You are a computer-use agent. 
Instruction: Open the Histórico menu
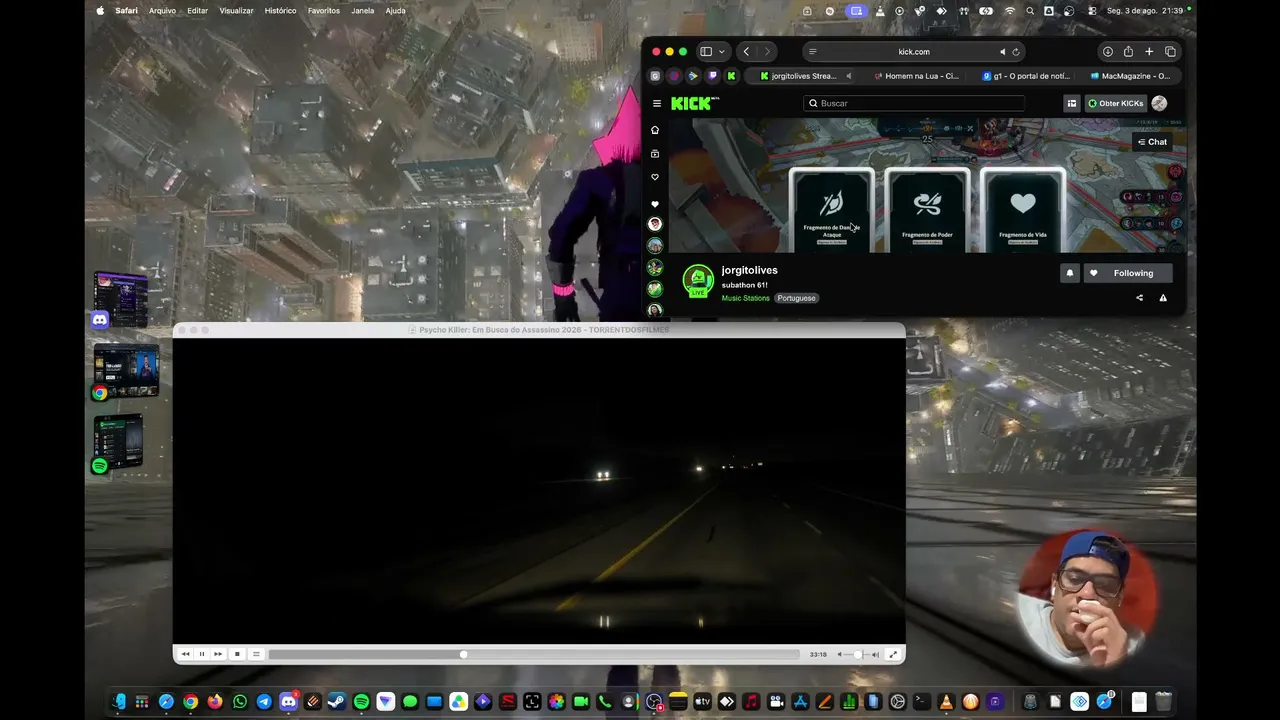pyautogui.click(x=280, y=11)
